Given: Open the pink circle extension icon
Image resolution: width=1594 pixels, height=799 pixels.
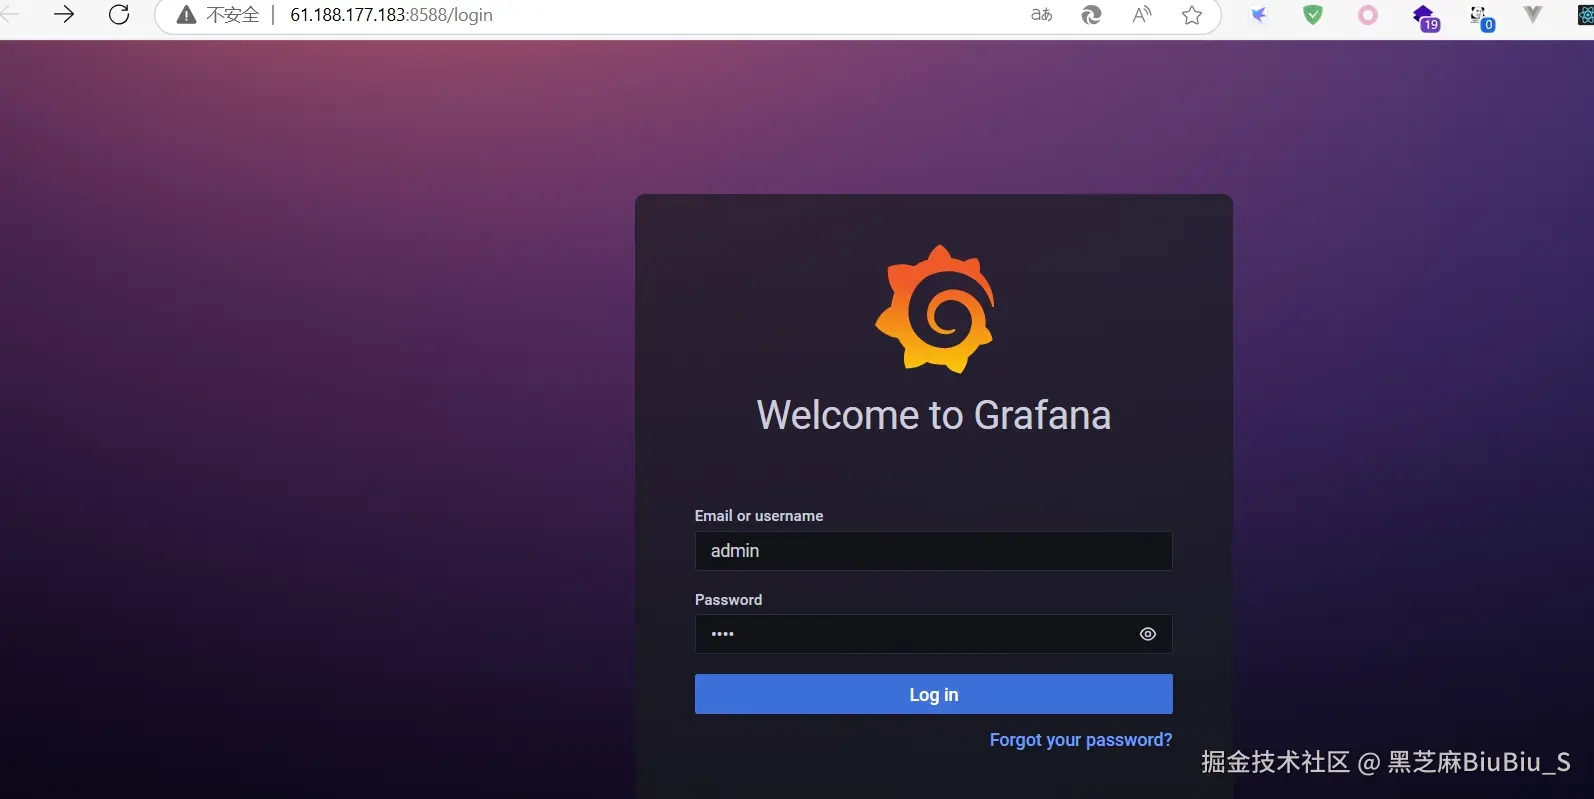Looking at the screenshot, I should pos(1367,15).
